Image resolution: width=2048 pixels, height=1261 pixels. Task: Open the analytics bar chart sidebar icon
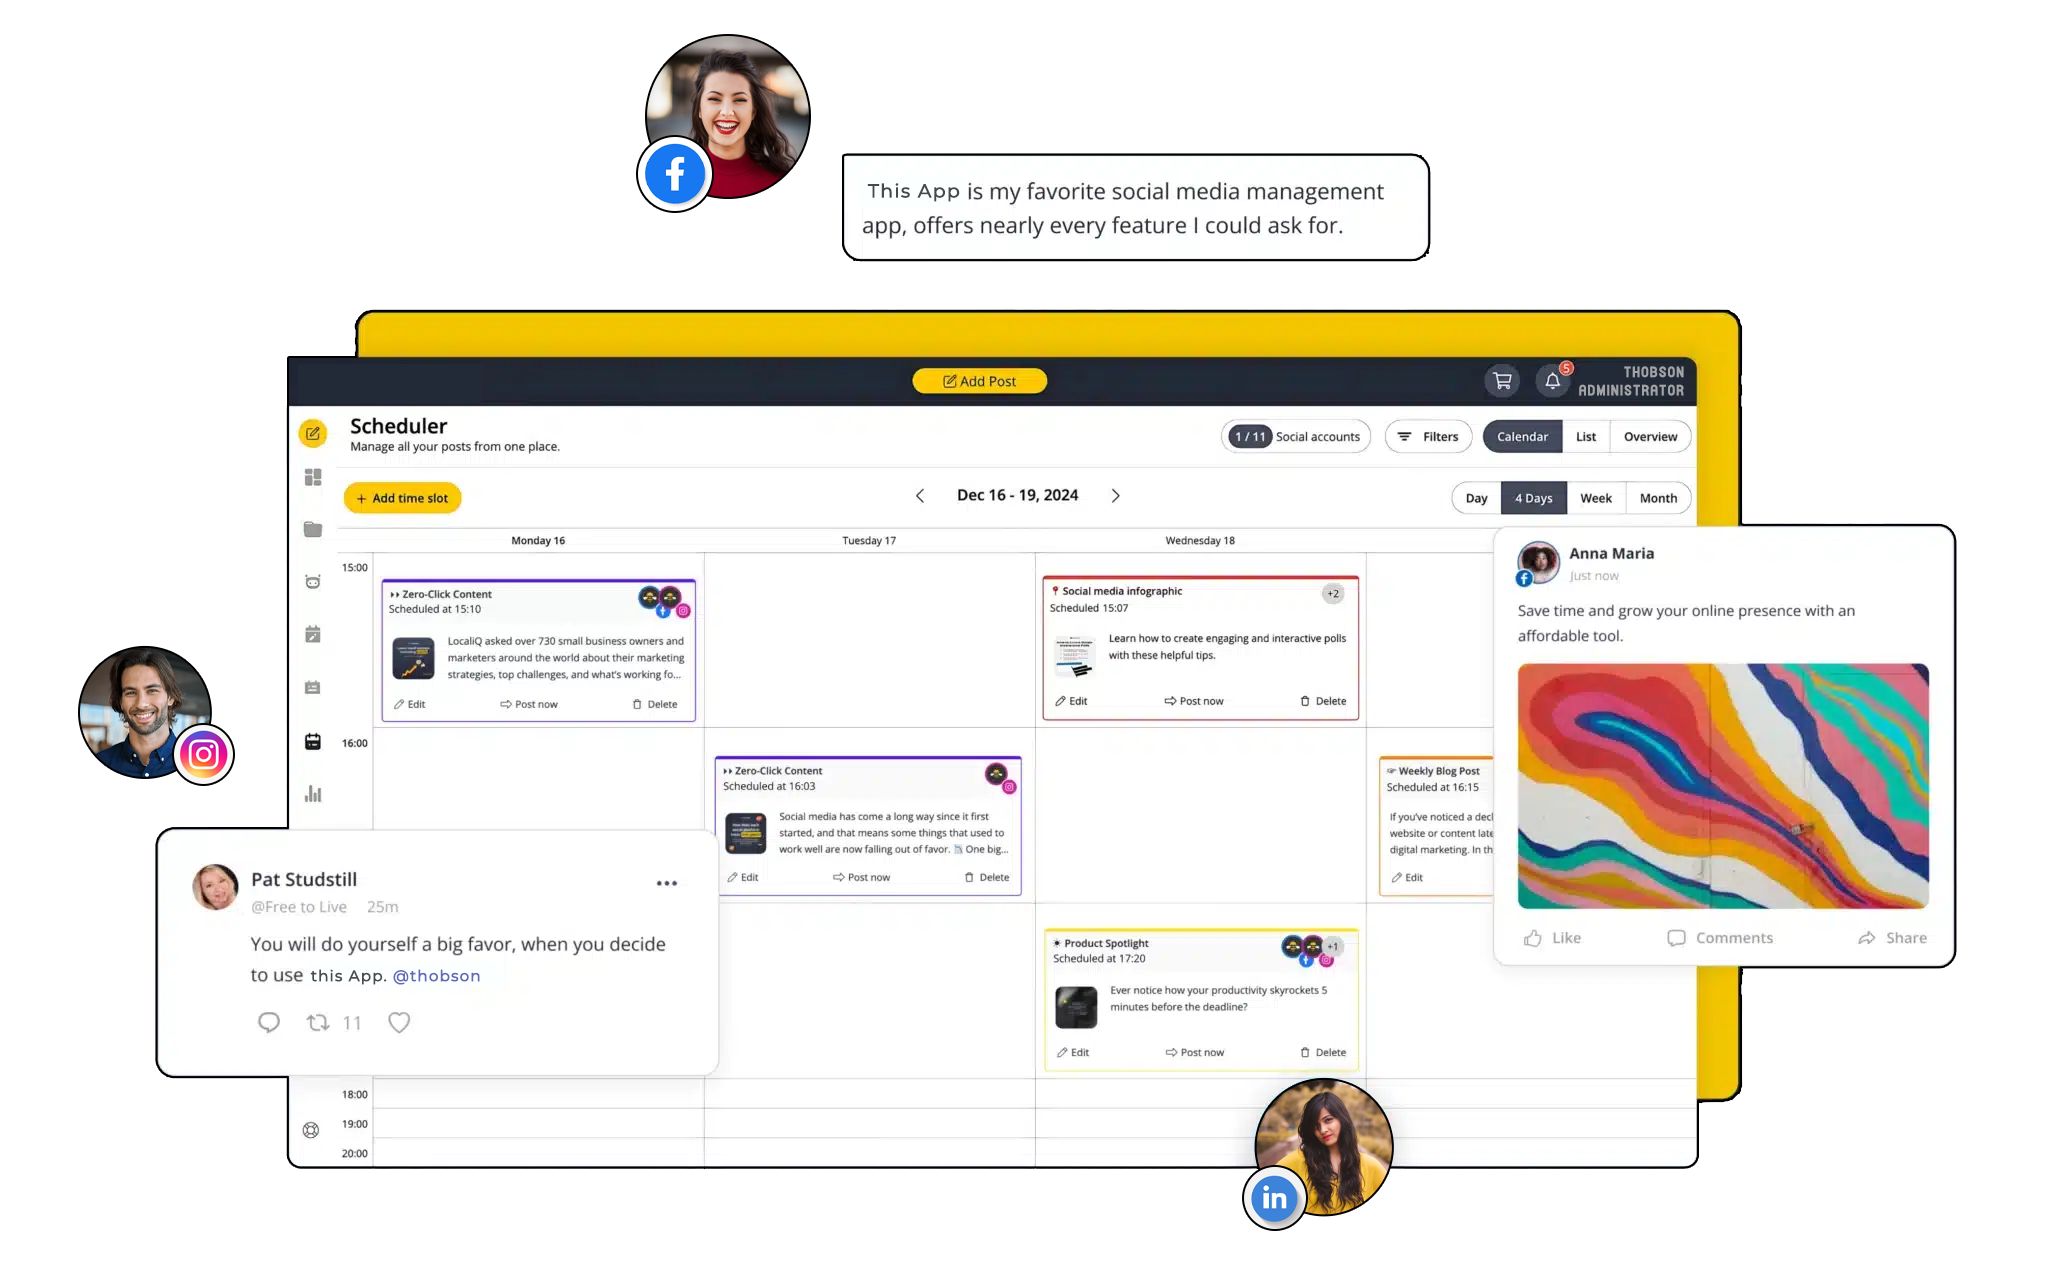(x=313, y=794)
